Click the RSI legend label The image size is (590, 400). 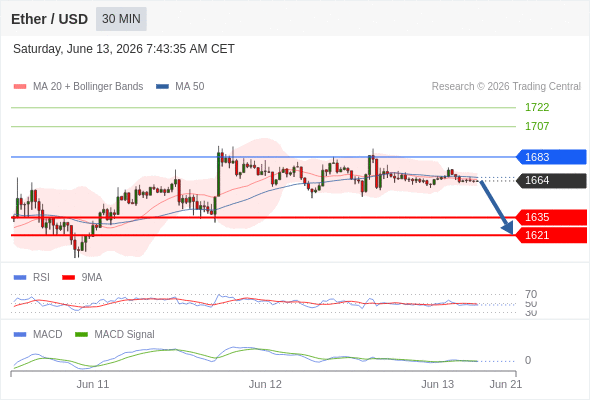(x=41, y=278)
